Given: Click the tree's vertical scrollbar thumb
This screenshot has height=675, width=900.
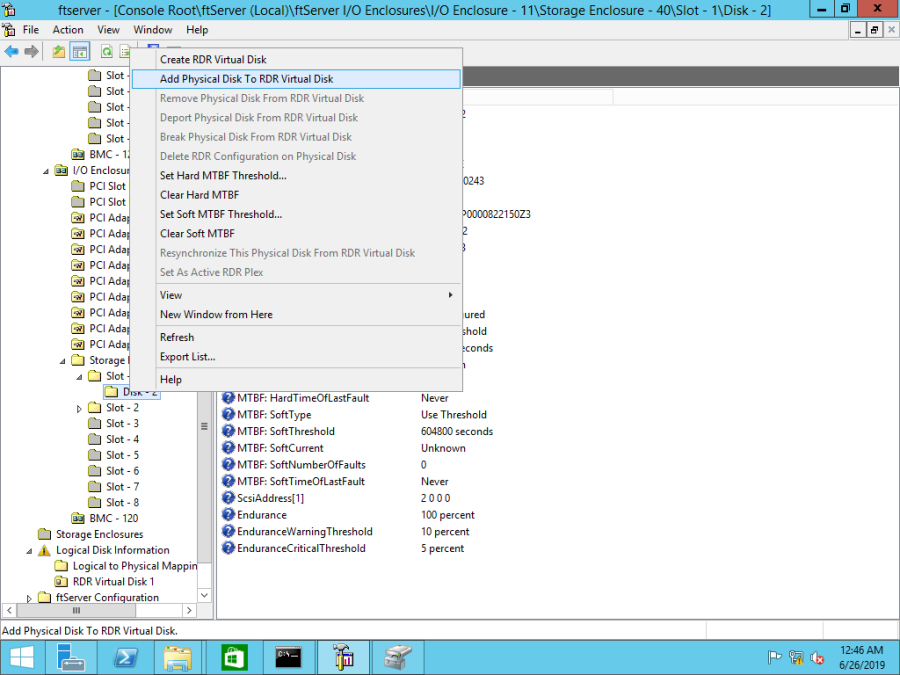Looking at the screenshot, I should (x=204, y=426).
